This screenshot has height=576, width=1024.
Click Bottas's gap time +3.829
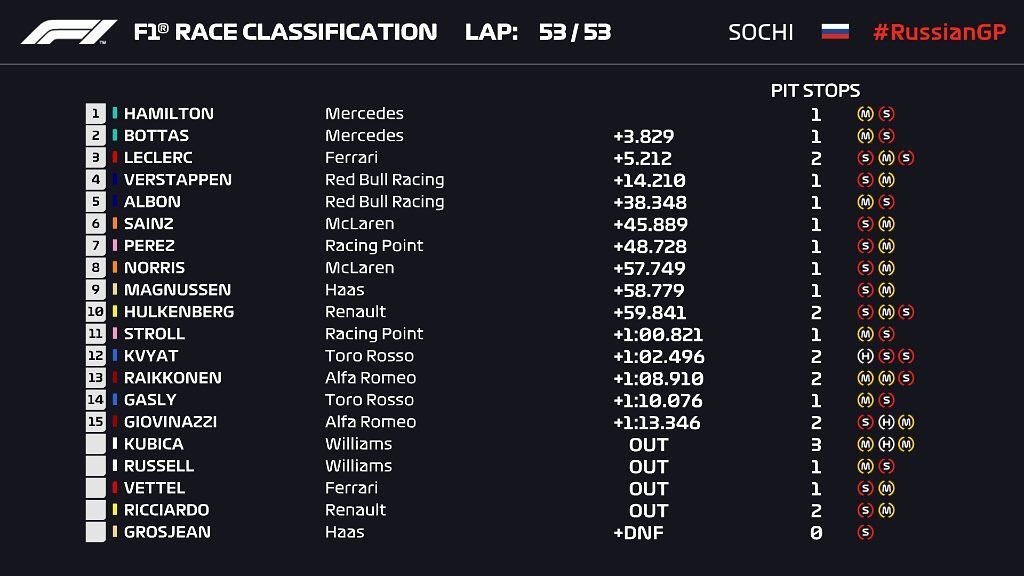tap(643, 136)
